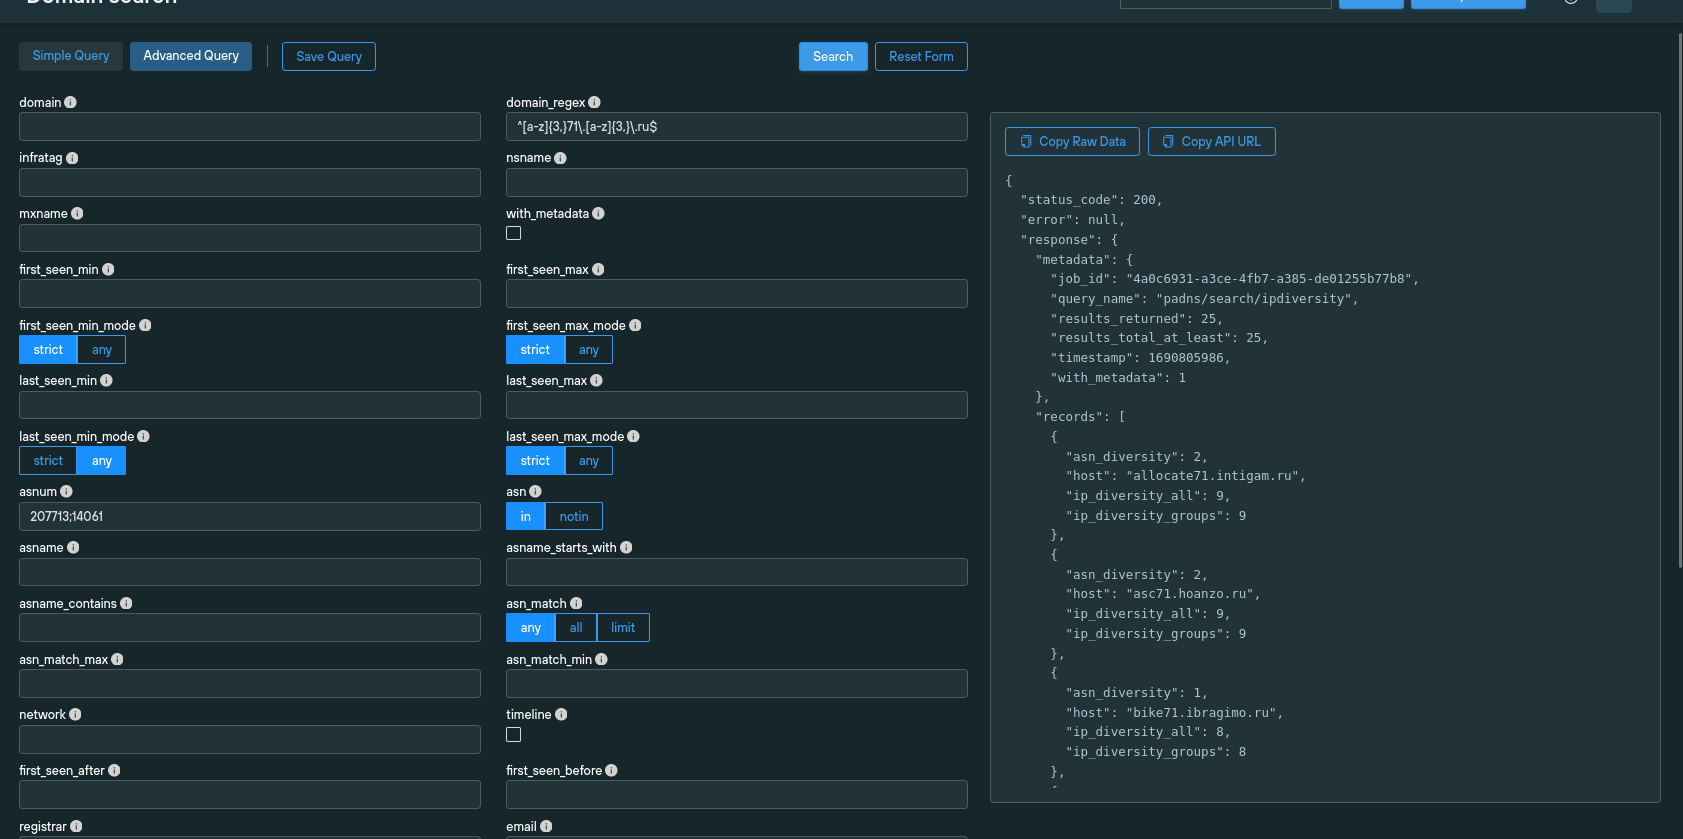The width and height of the screenshot is (1683, 839).
Task: Click the asn_match info icon
Action: click(x=576, y=603)
